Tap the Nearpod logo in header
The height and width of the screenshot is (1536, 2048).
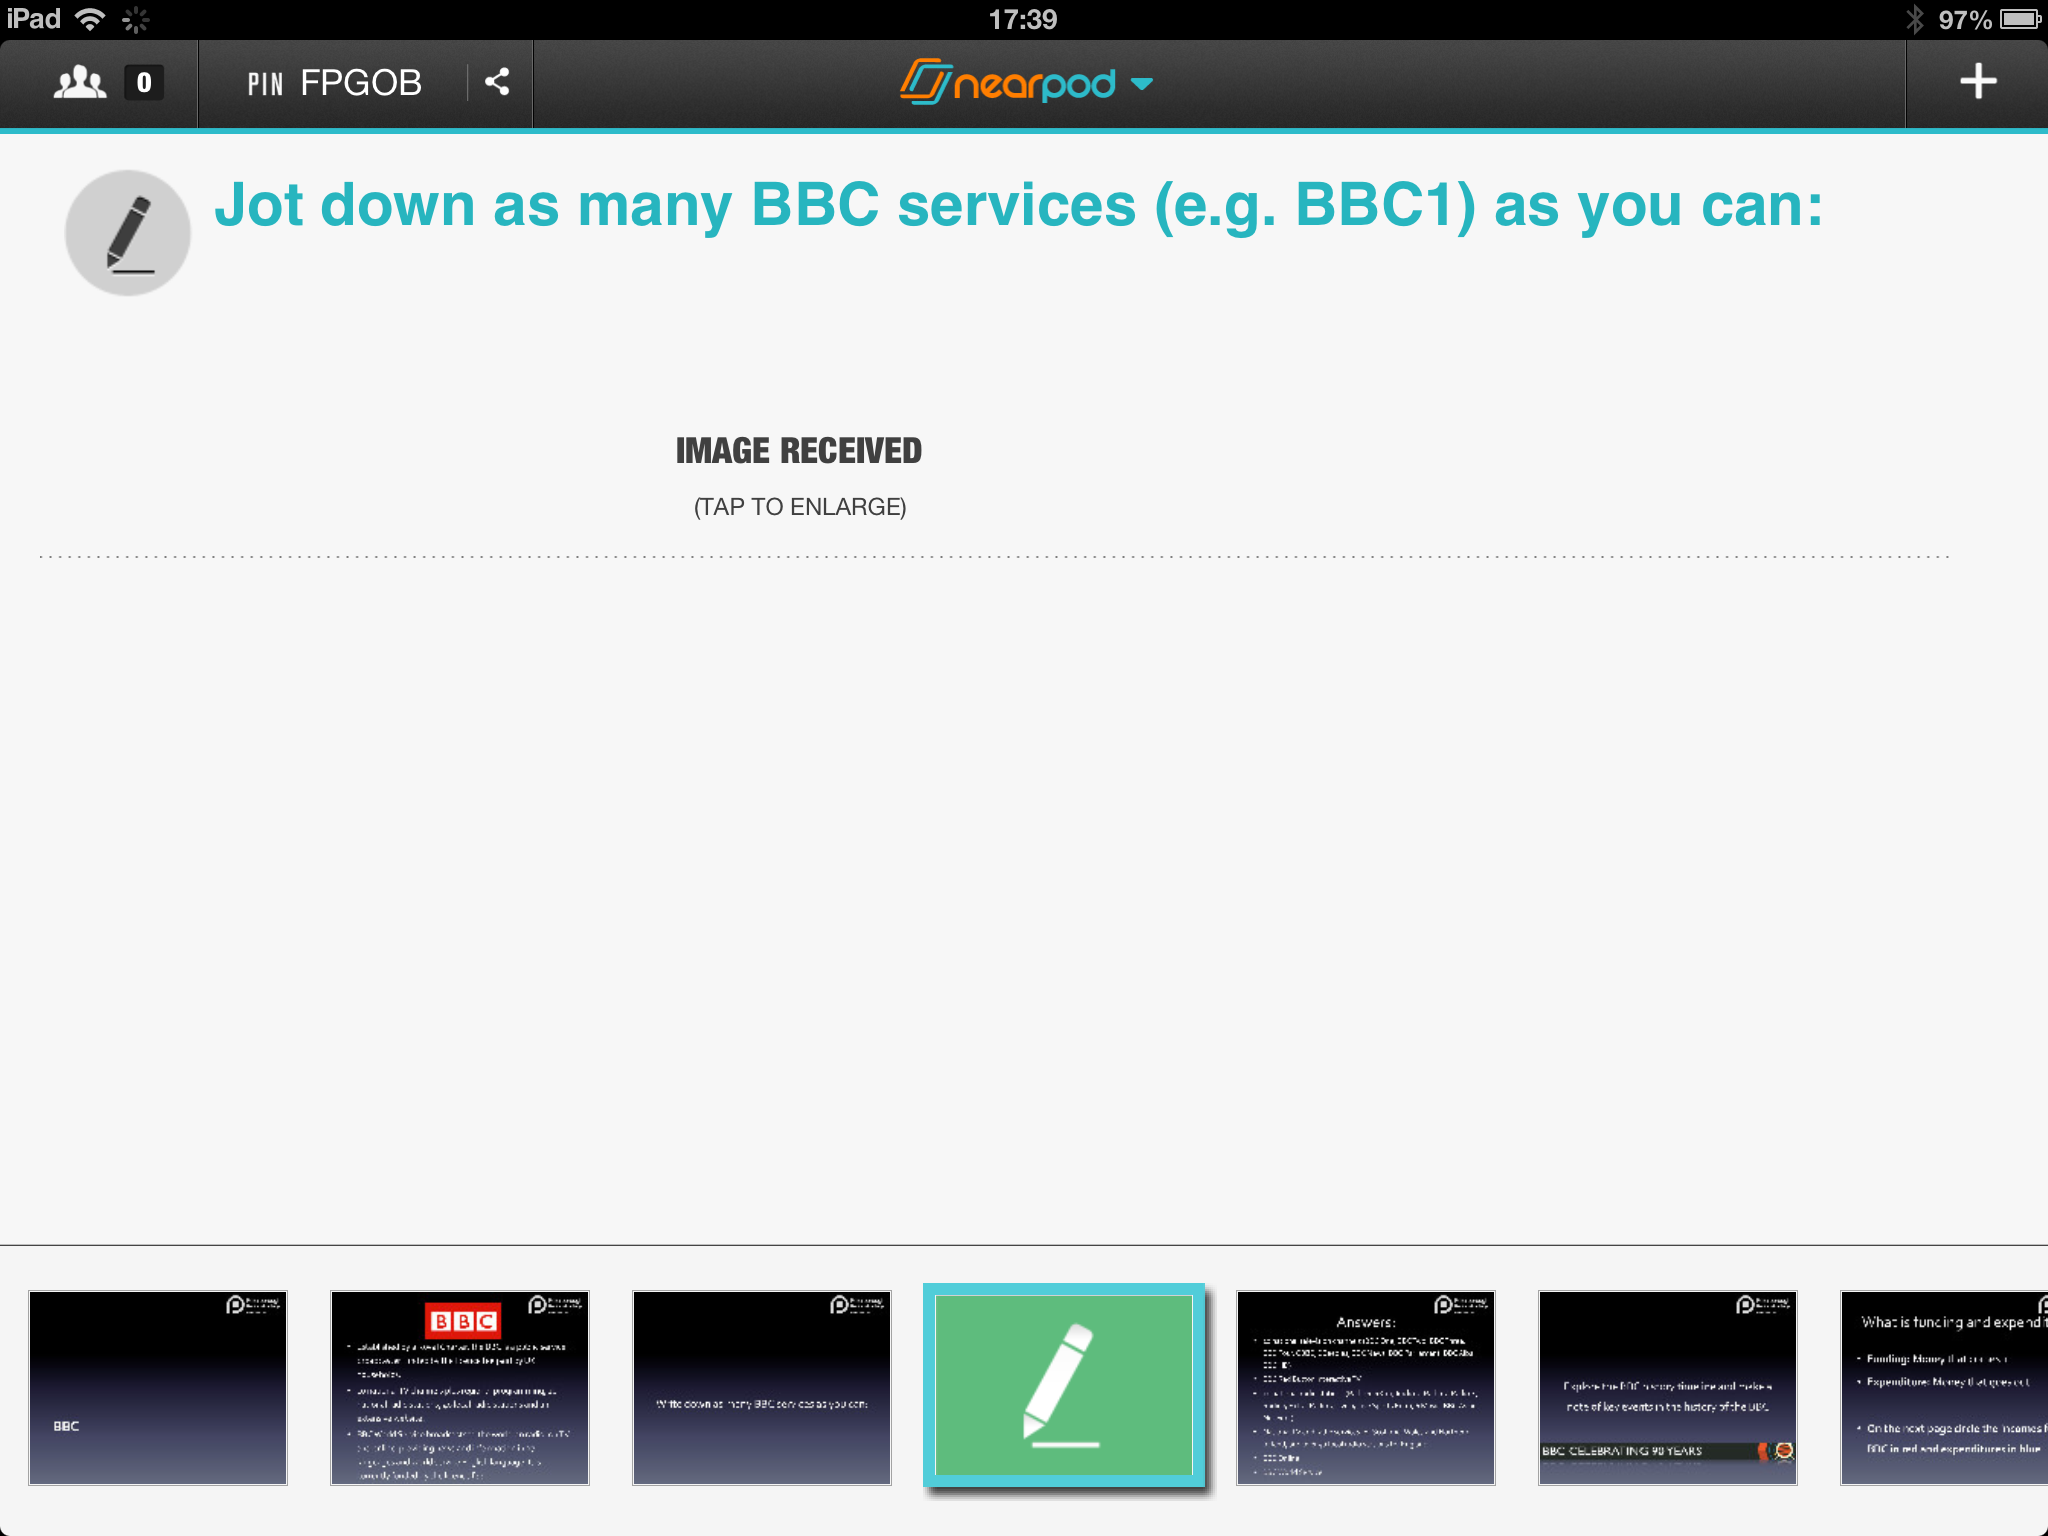pyautogui.click(x=1008, y=83)
